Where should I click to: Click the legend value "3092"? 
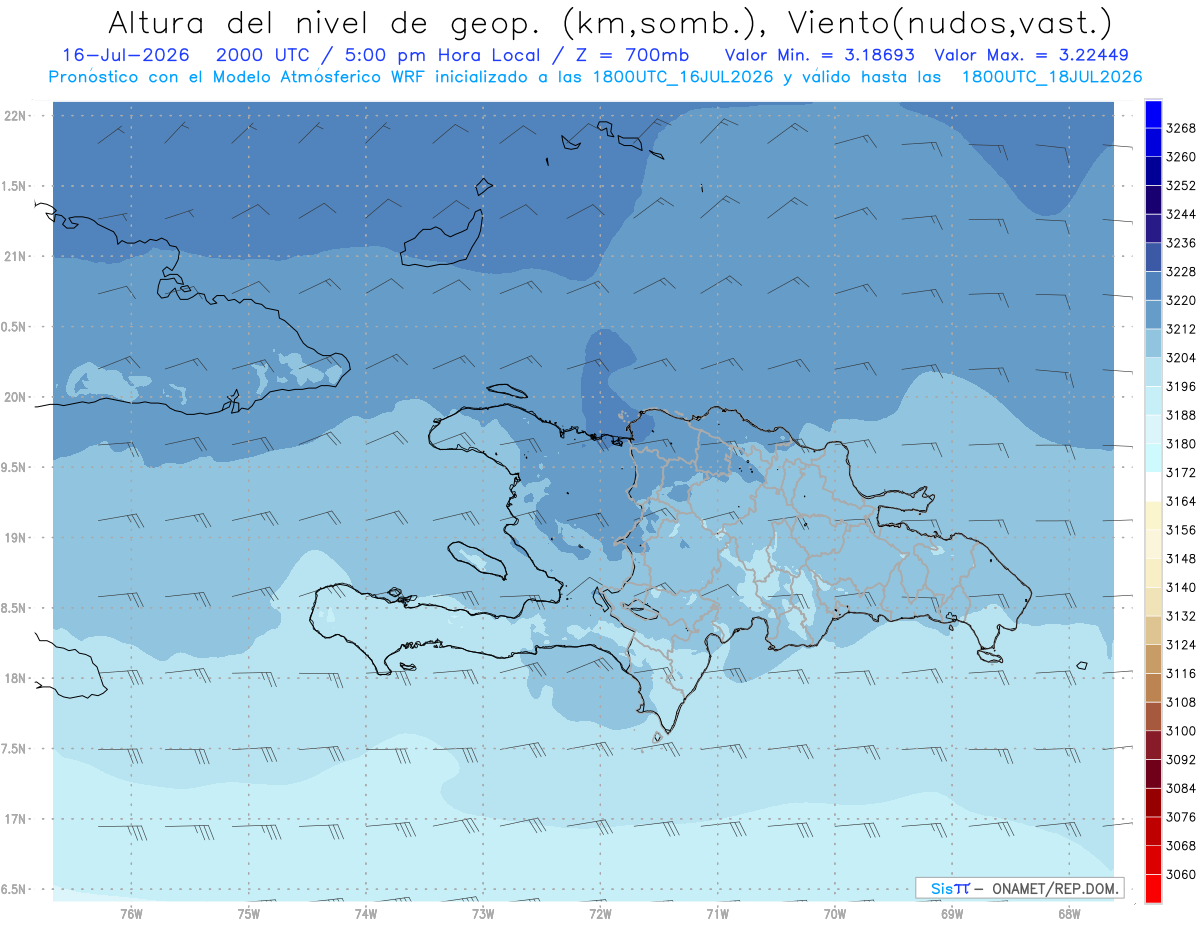point(1181,760)
